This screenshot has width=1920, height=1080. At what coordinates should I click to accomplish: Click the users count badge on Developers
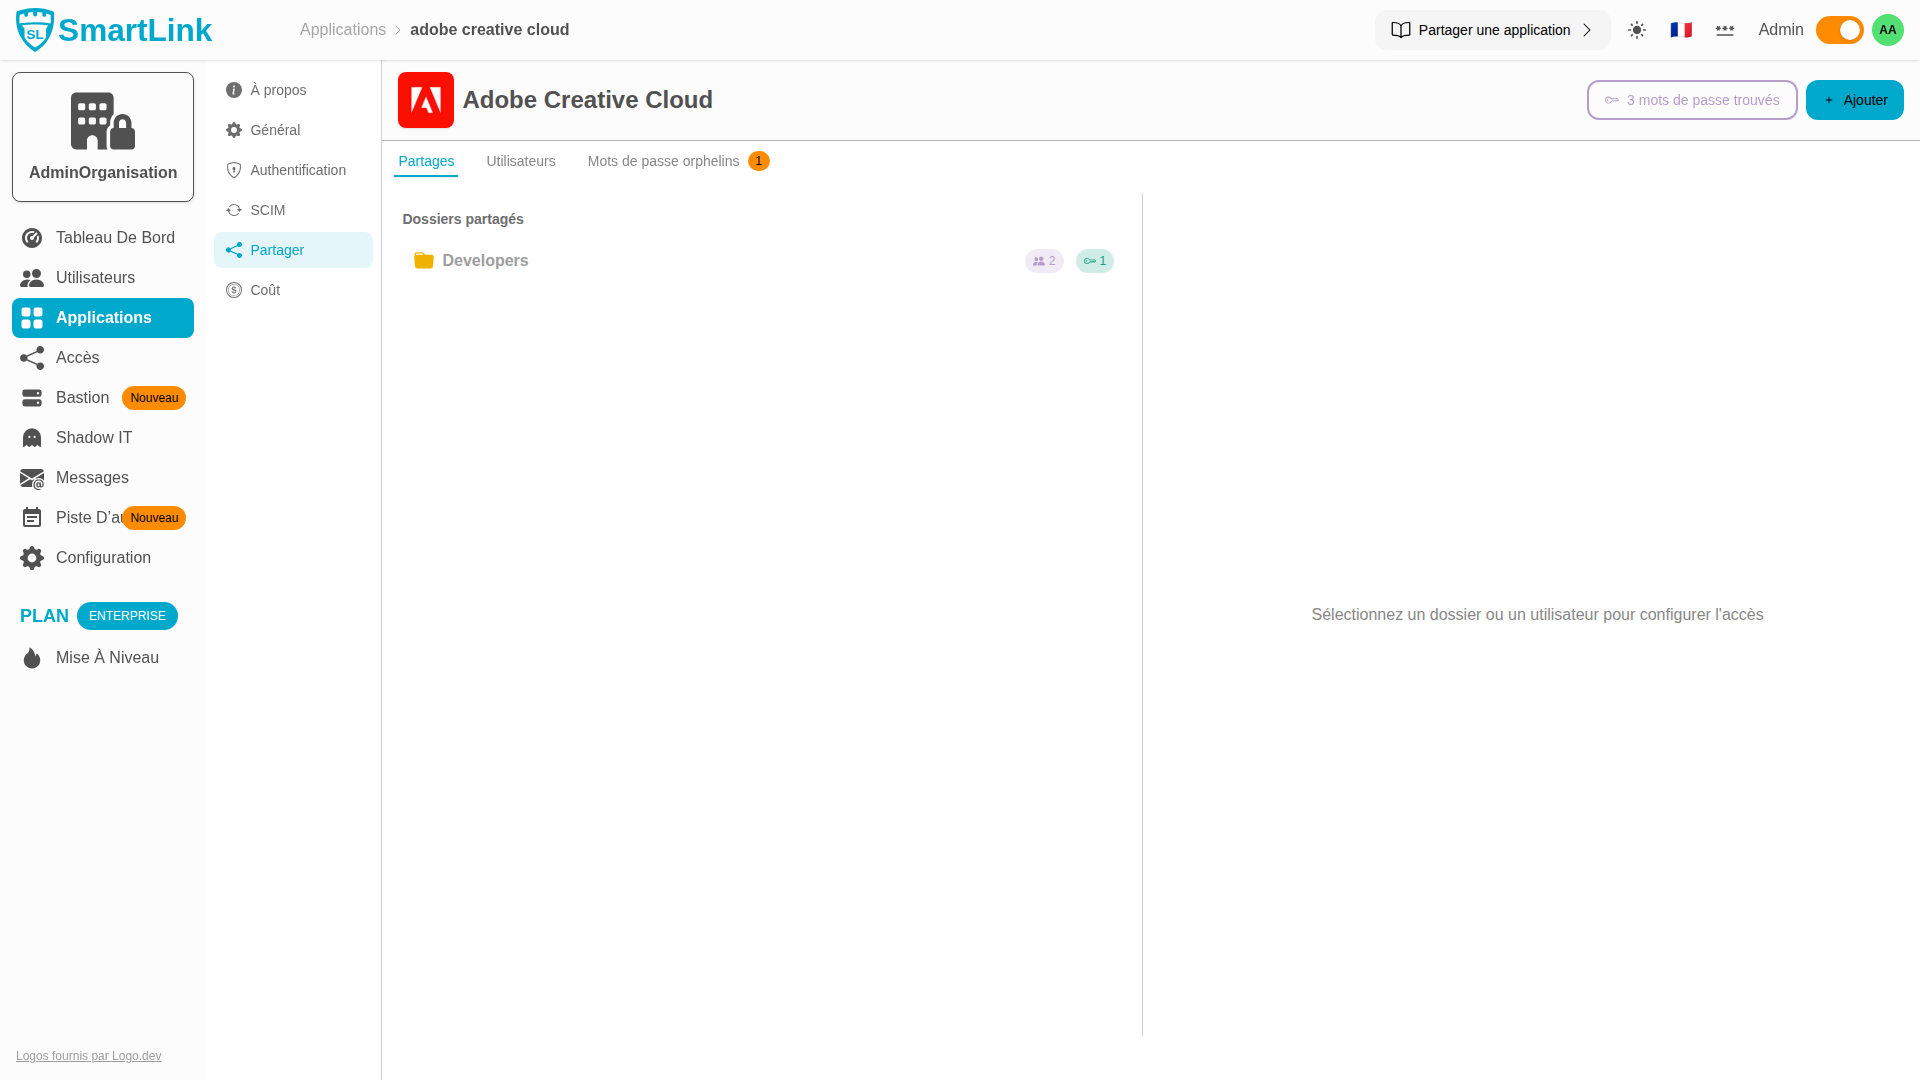(1044, 260)
